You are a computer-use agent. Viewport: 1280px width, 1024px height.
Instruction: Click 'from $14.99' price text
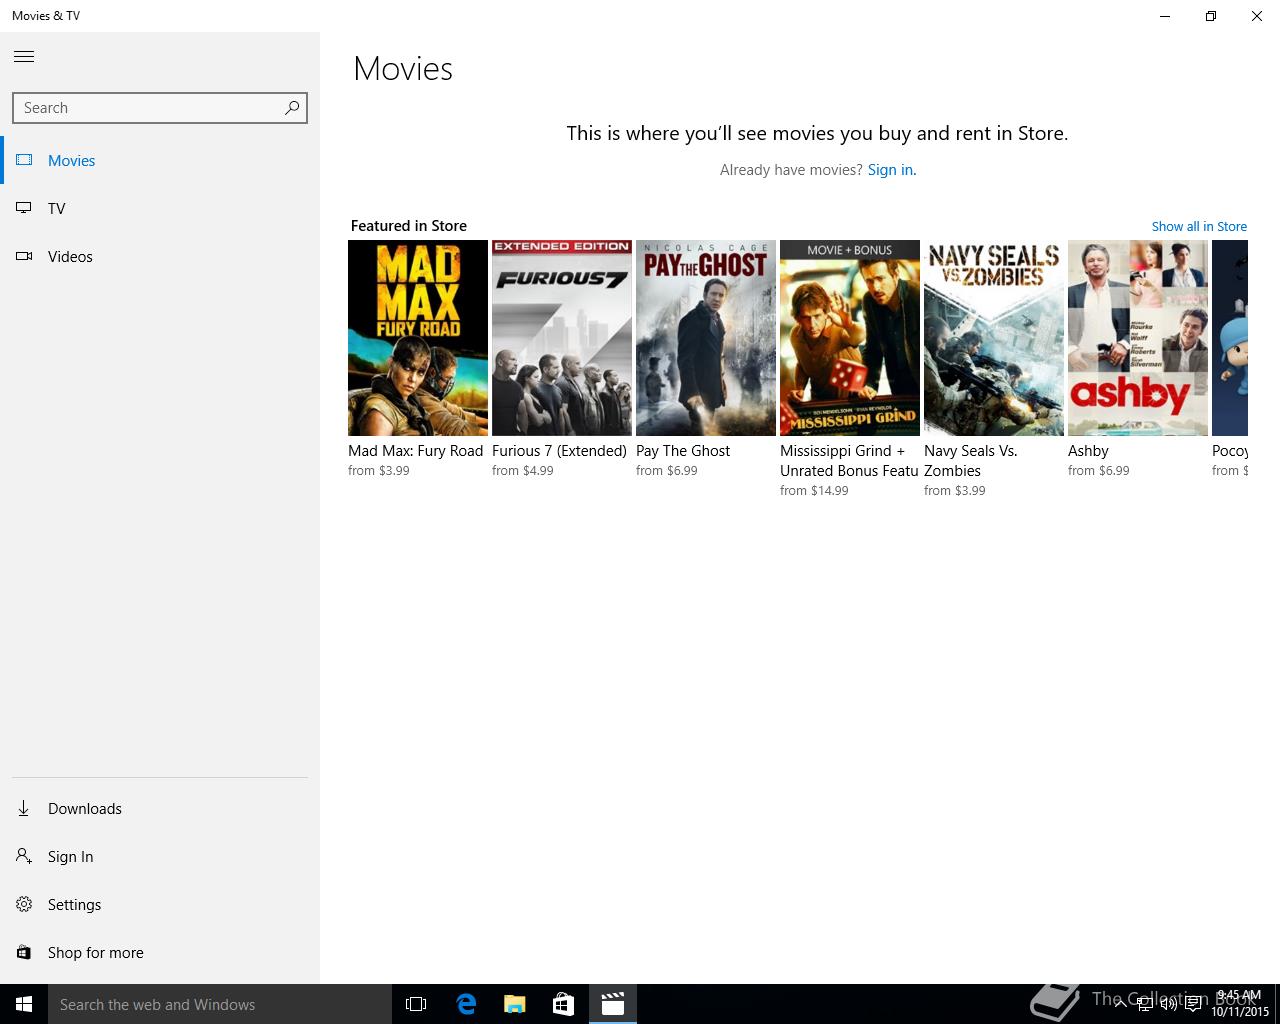[x=814, y=491]
